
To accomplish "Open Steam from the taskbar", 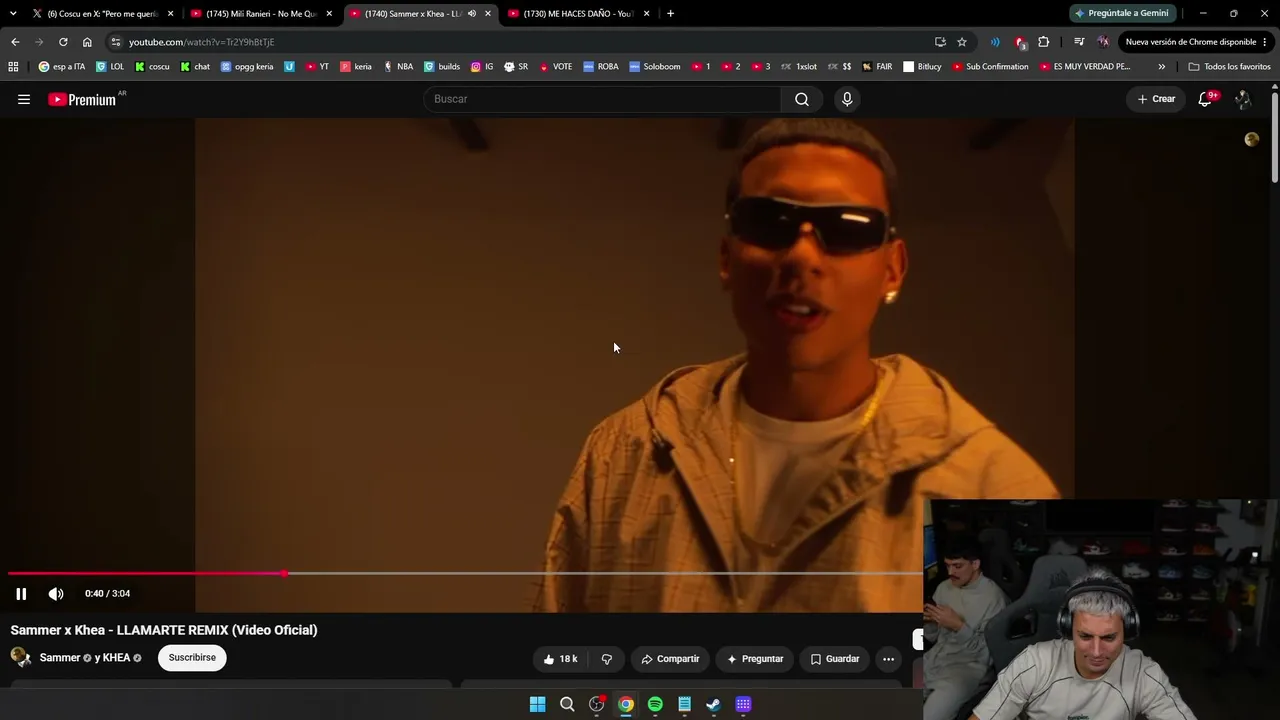I will click(x=713, y=704).
